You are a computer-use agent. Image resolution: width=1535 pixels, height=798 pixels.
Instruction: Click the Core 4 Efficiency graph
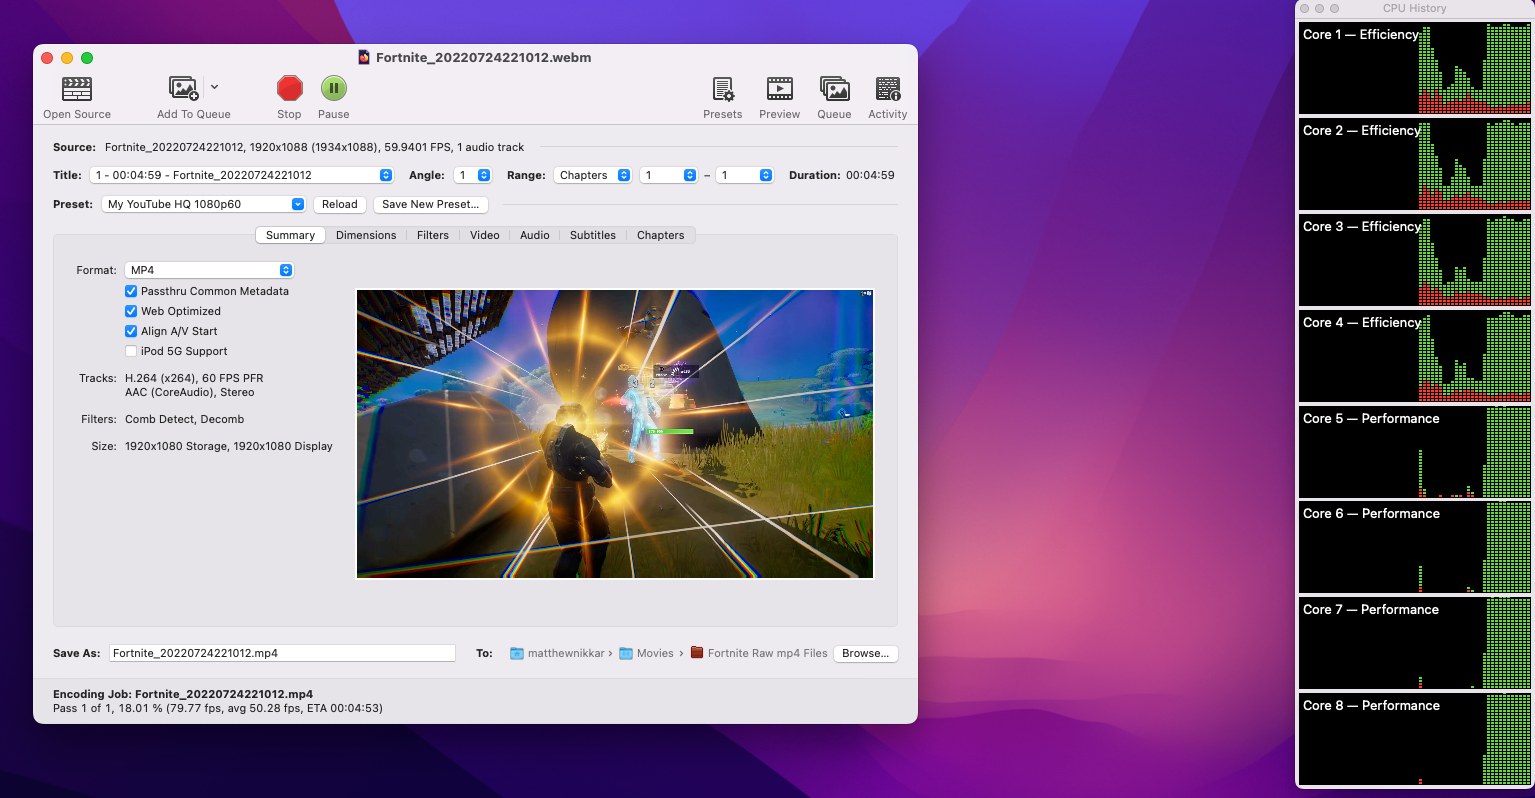click(x=1414, y=356)
